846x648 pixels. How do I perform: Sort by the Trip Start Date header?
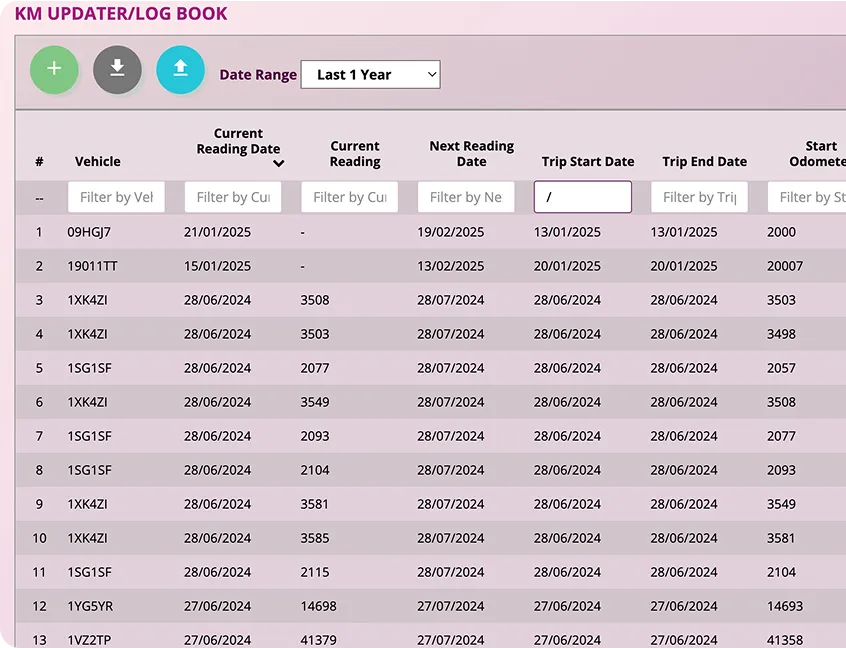click(588, 161)
